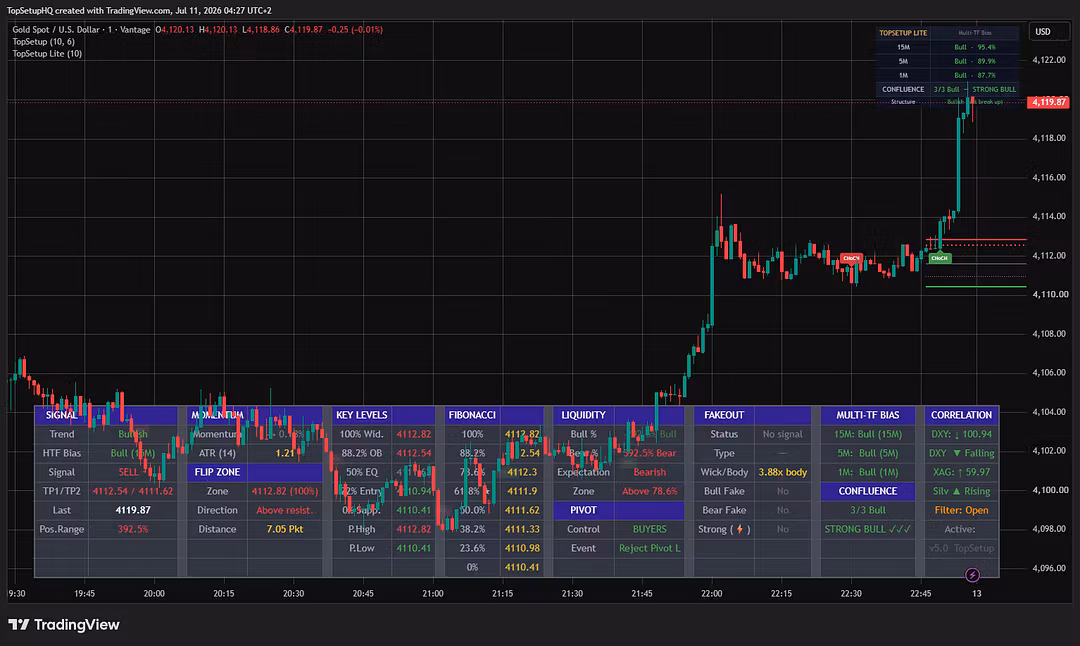
Task: Click the Silv Rising up-triangle indicator
Action: 956,491
